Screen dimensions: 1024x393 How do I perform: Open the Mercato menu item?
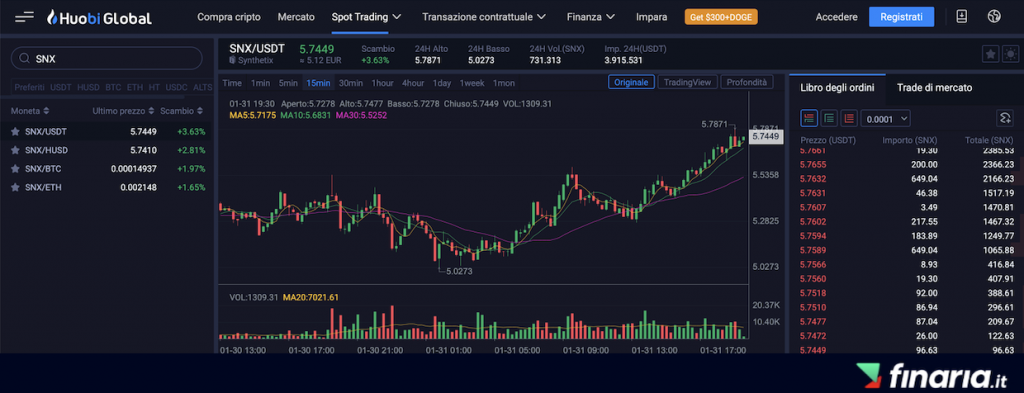[x=296, y=17]
